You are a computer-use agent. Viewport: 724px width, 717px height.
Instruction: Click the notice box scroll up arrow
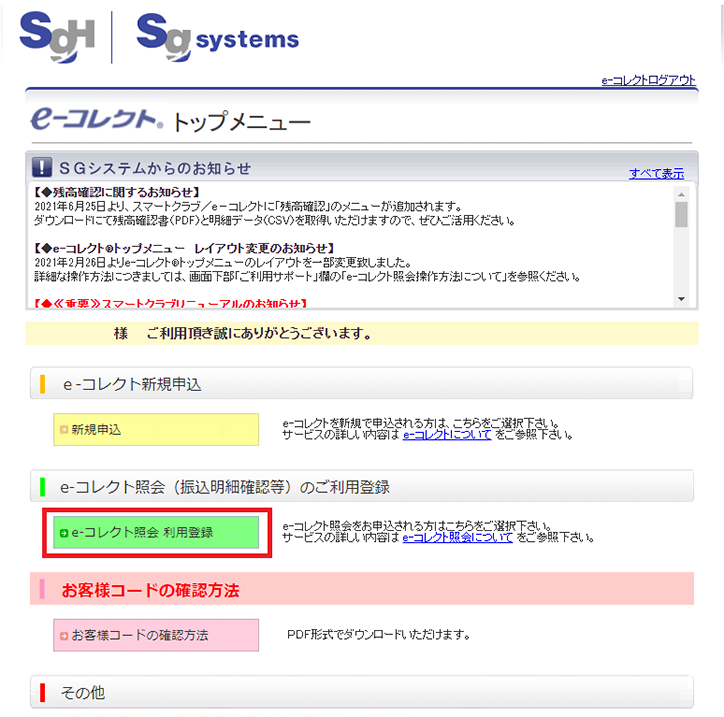click(x=681, y=193)
